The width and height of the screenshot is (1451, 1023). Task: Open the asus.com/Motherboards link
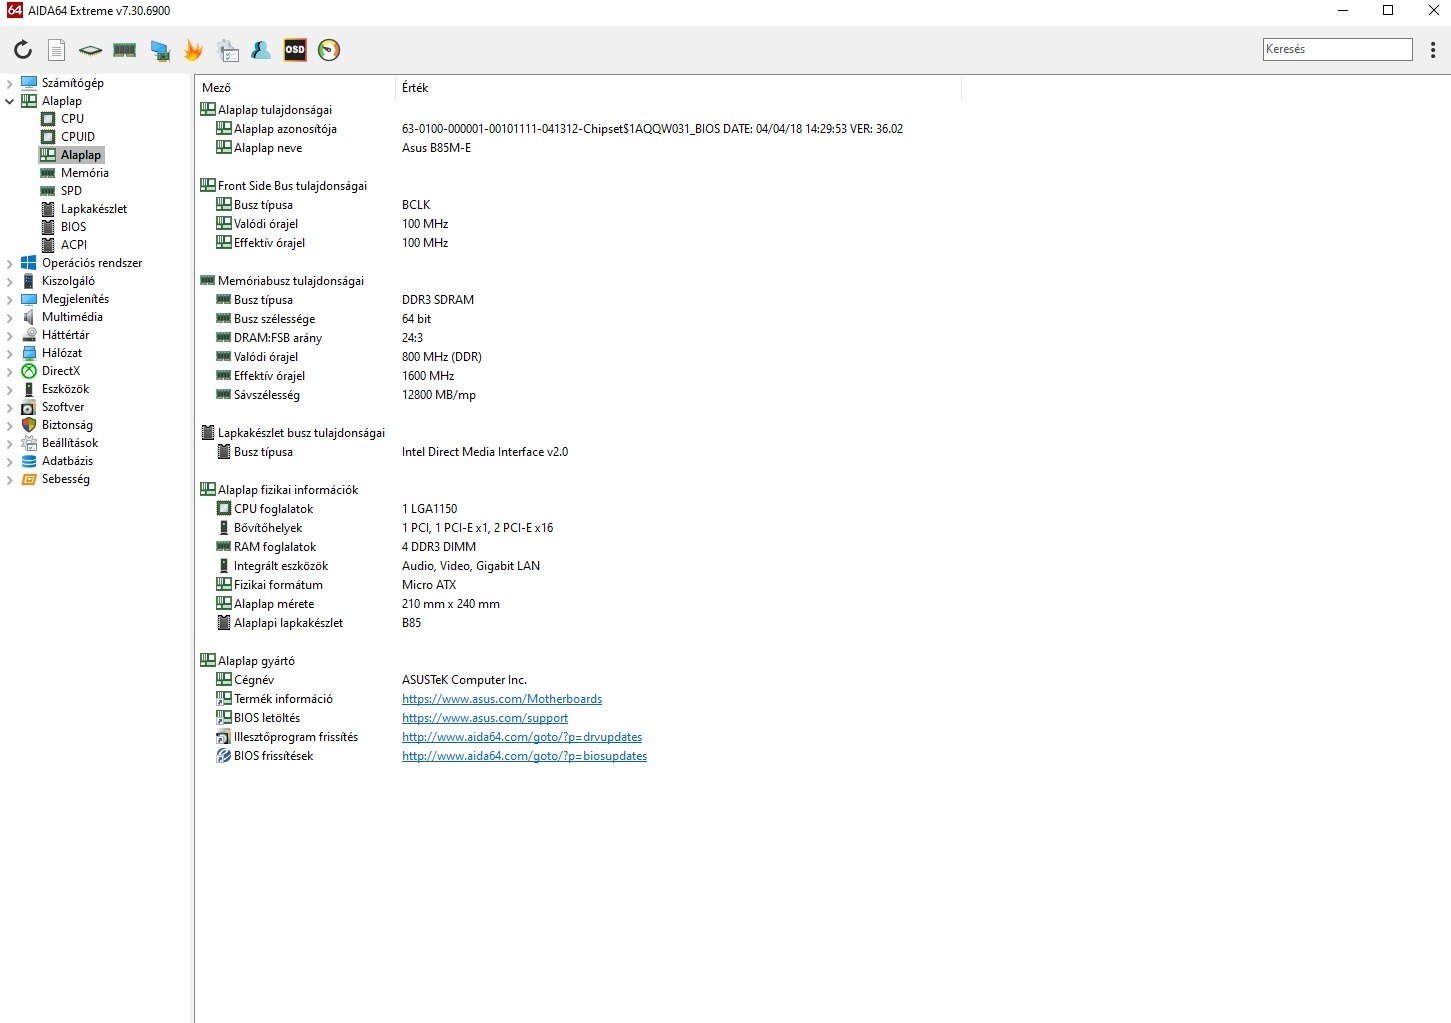[x=502, y=699]
